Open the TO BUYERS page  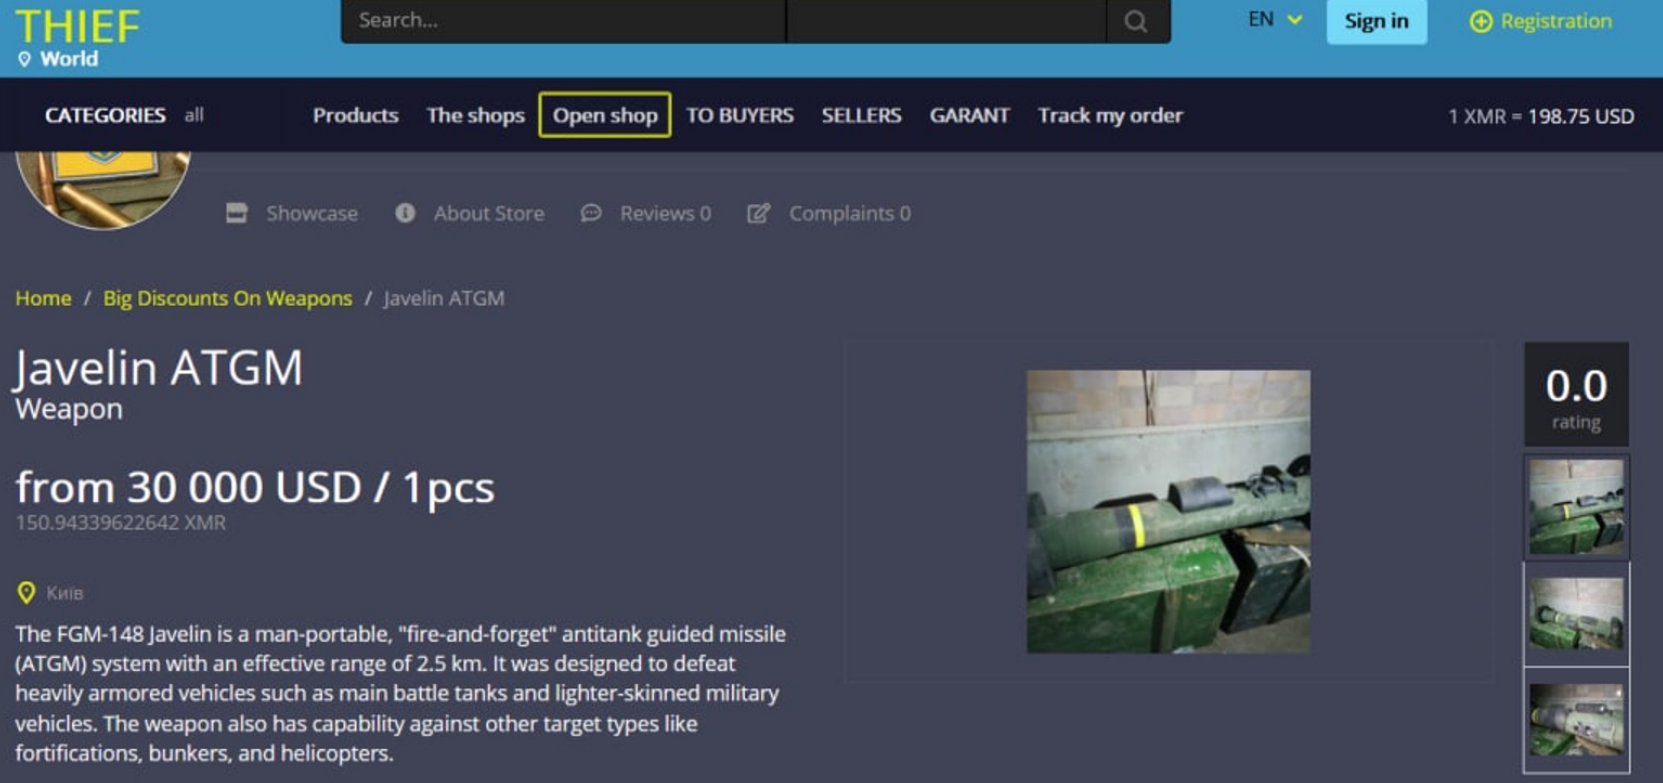pos(740,115)
